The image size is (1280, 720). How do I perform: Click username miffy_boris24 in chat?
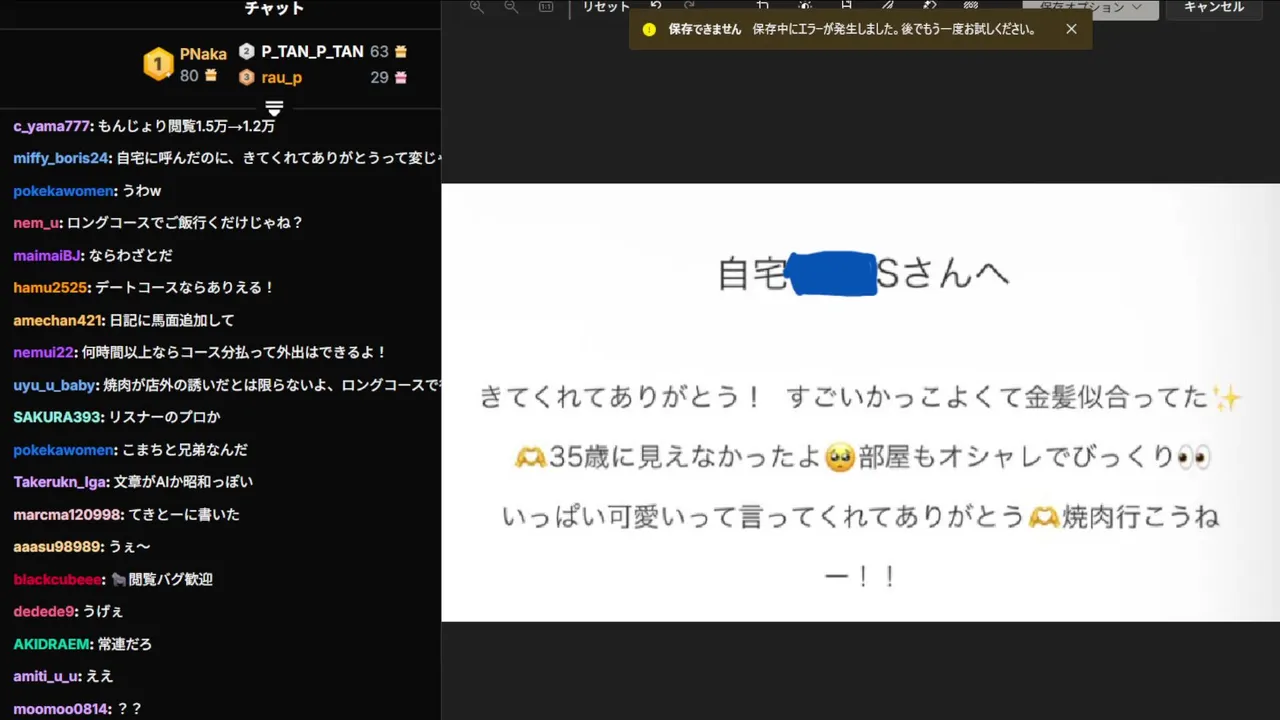pyautogui.click(x=60, y=158)
